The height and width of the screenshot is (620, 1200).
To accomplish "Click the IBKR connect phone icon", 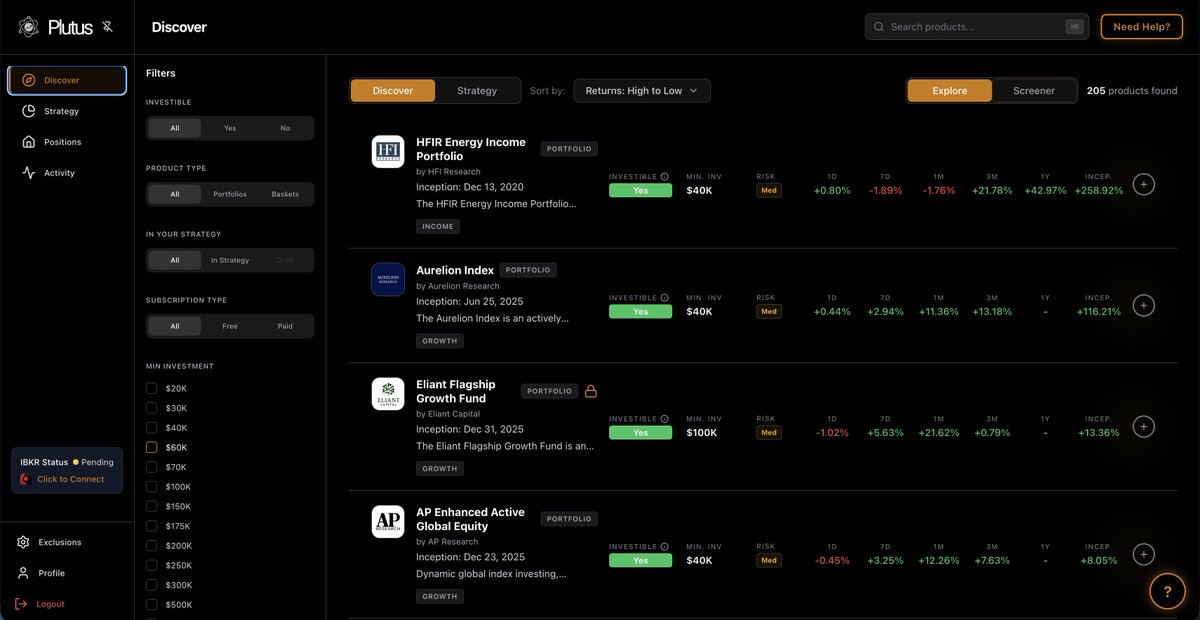I will coord(25,479).
